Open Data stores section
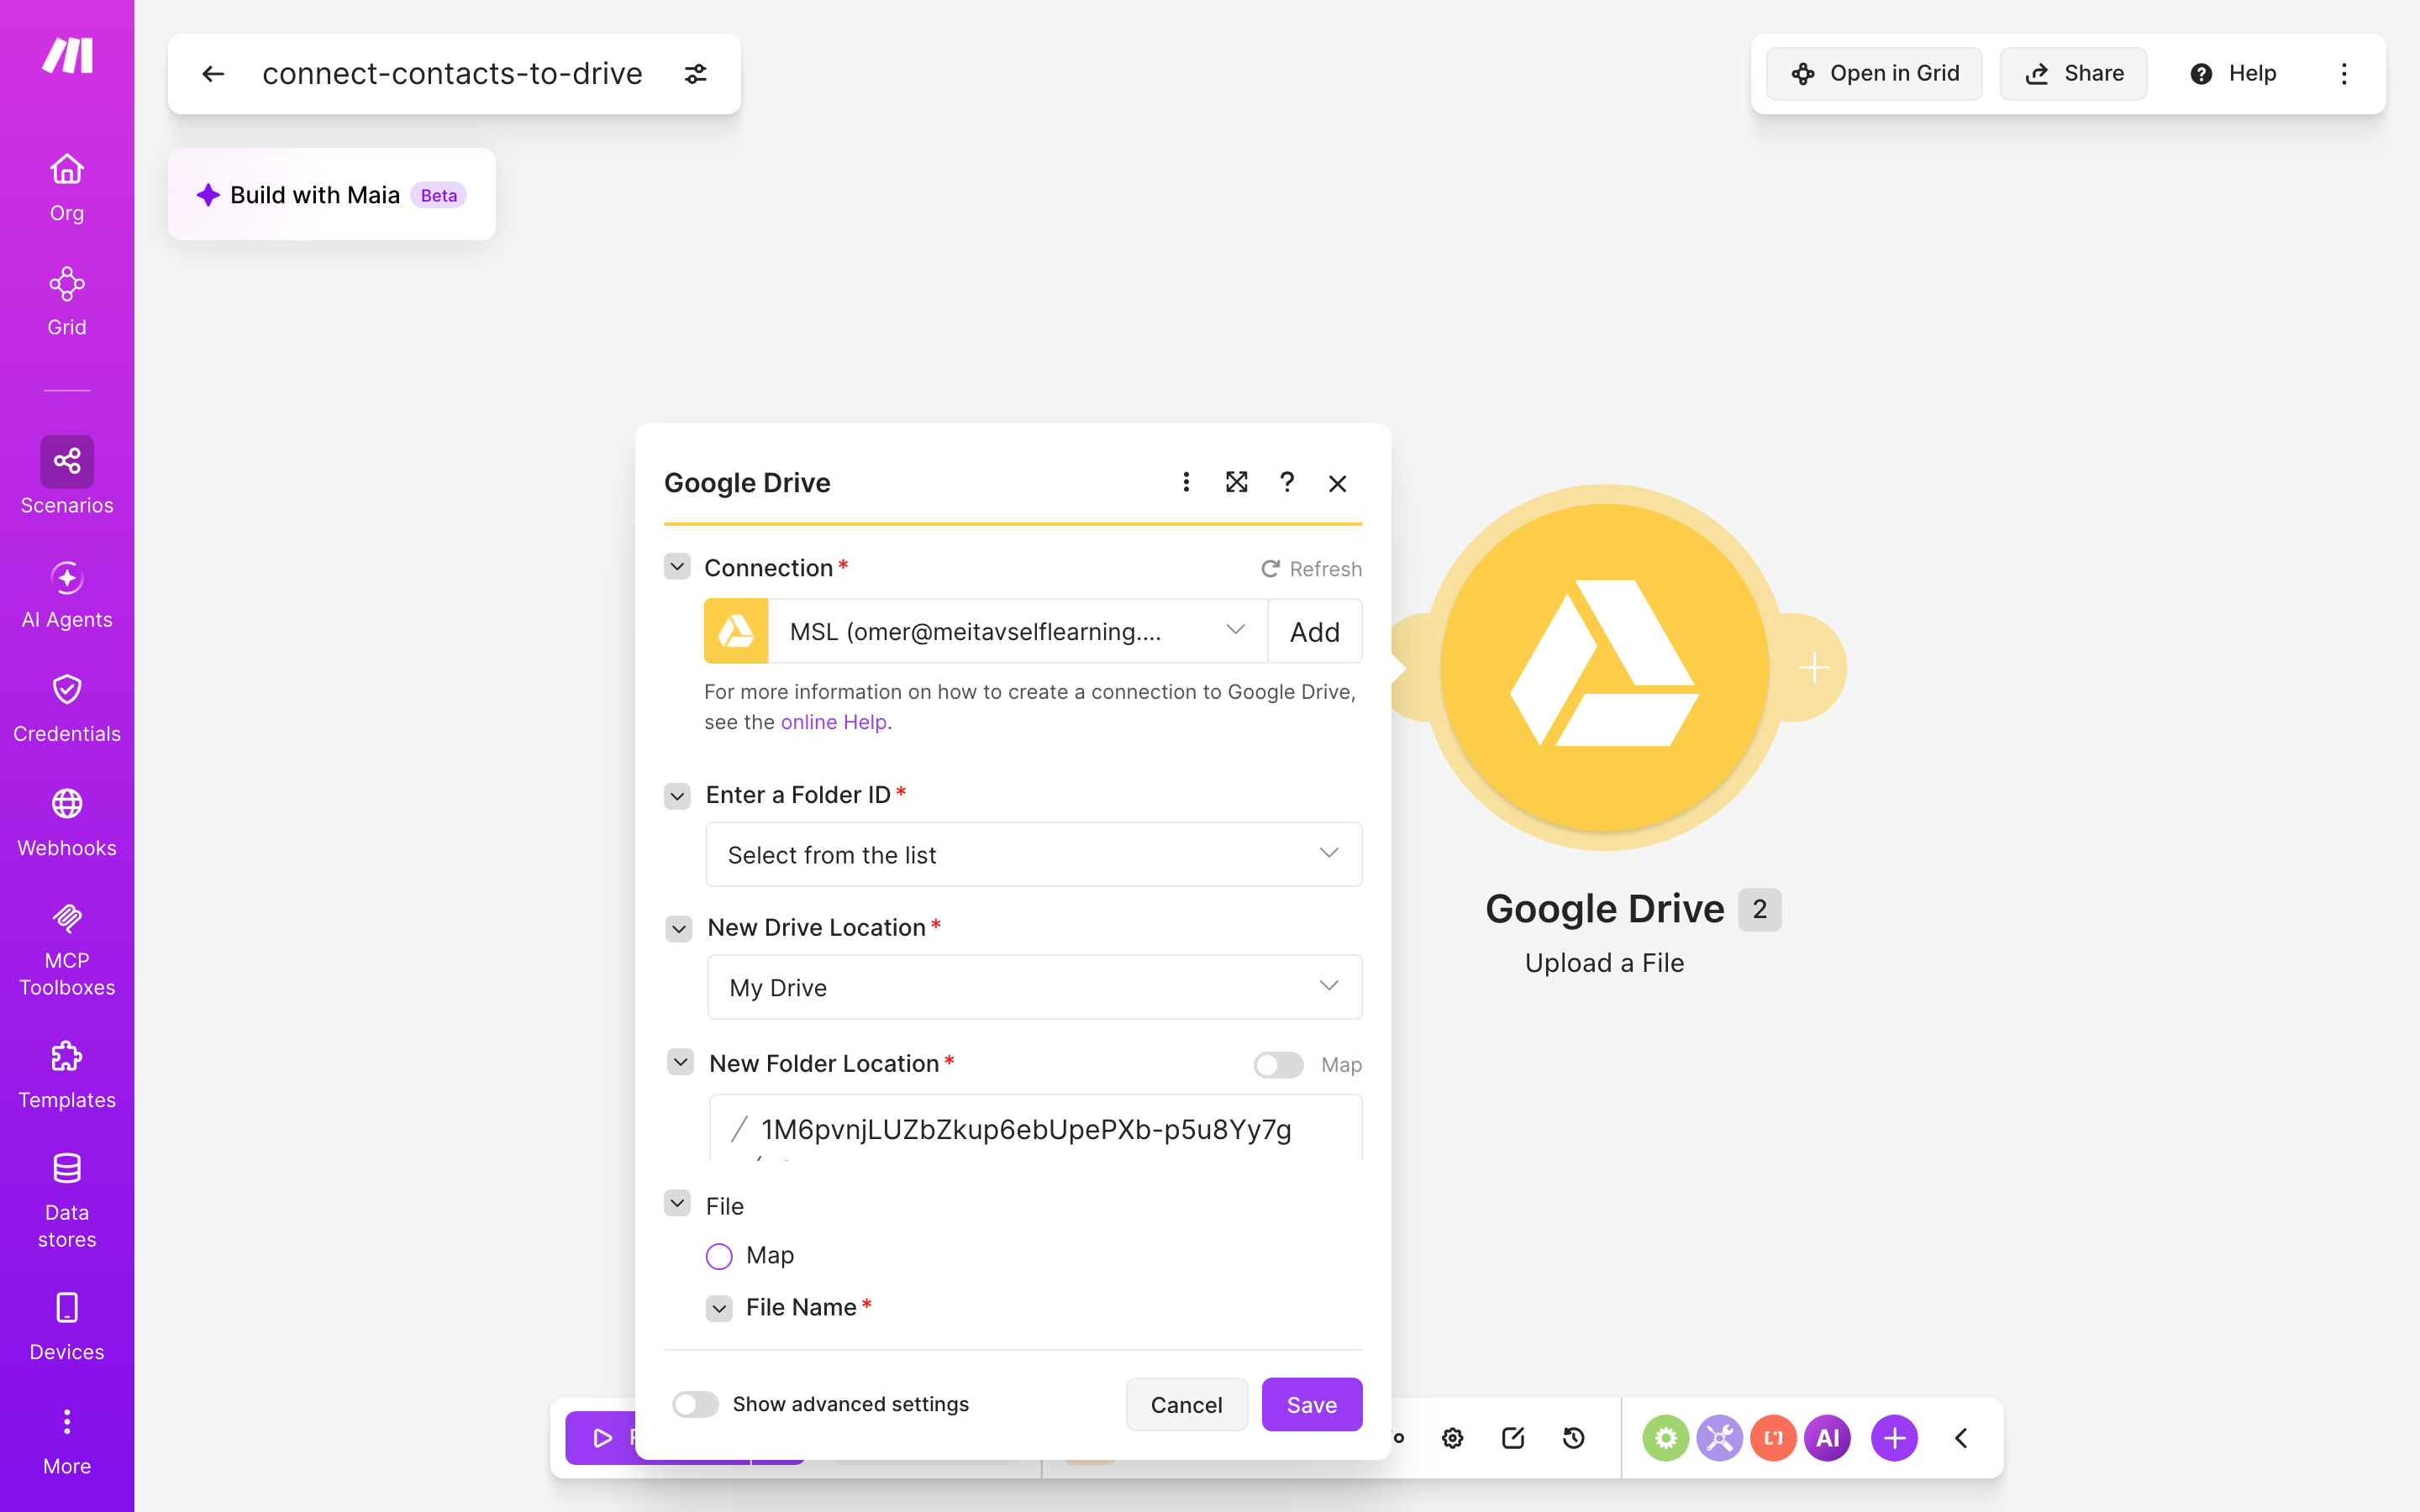The width and height of the screenshot is (2420, 1512). tap(67, 1200)
